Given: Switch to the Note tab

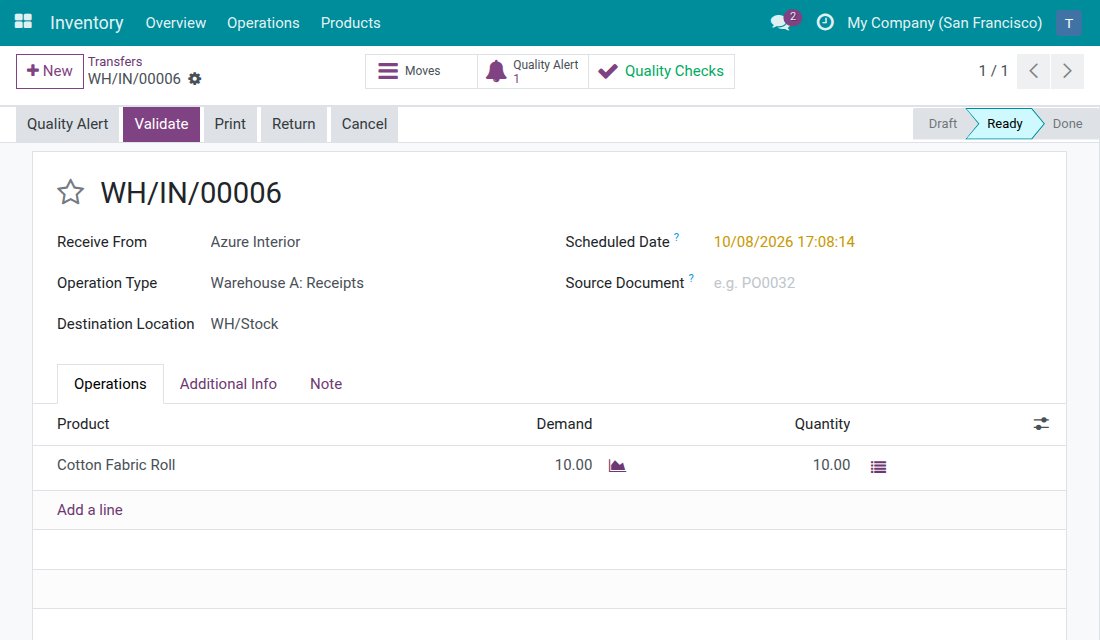Looking at the screenshot, I should tap(326, 384).
